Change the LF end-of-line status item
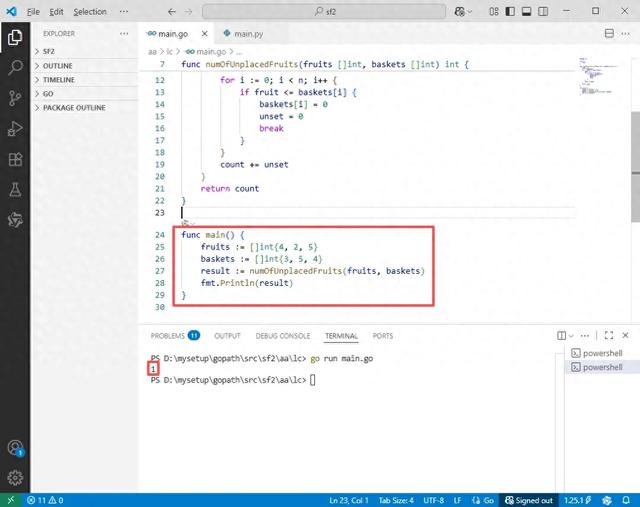The width and height of the screenshot is (640, 507). click(x=458, y=500)
